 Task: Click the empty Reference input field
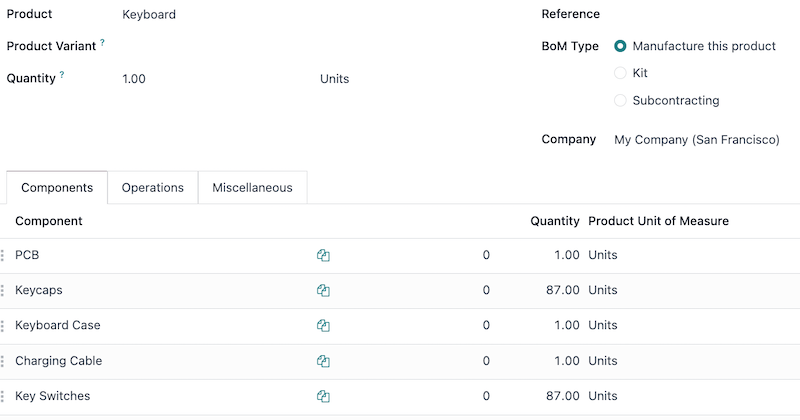[x=700, y=15]
